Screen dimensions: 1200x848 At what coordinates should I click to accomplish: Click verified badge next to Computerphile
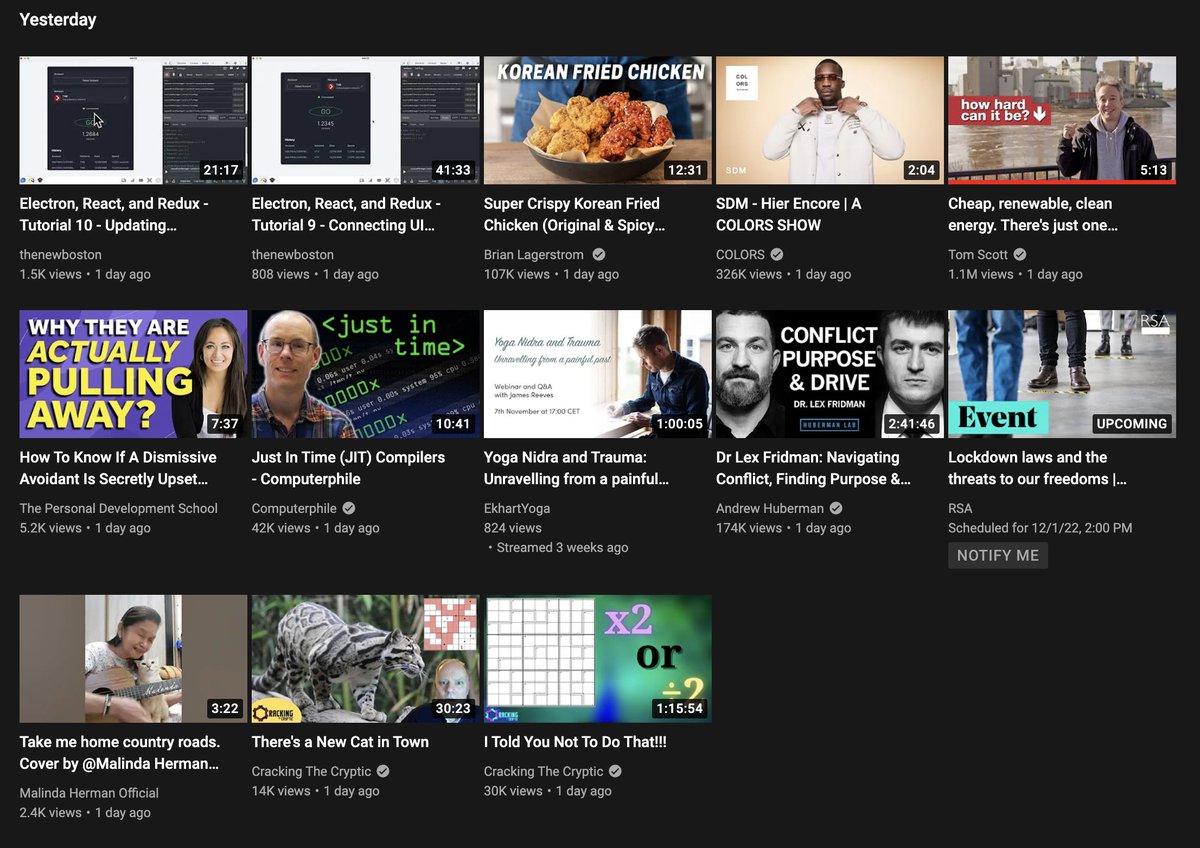point(349,509)
